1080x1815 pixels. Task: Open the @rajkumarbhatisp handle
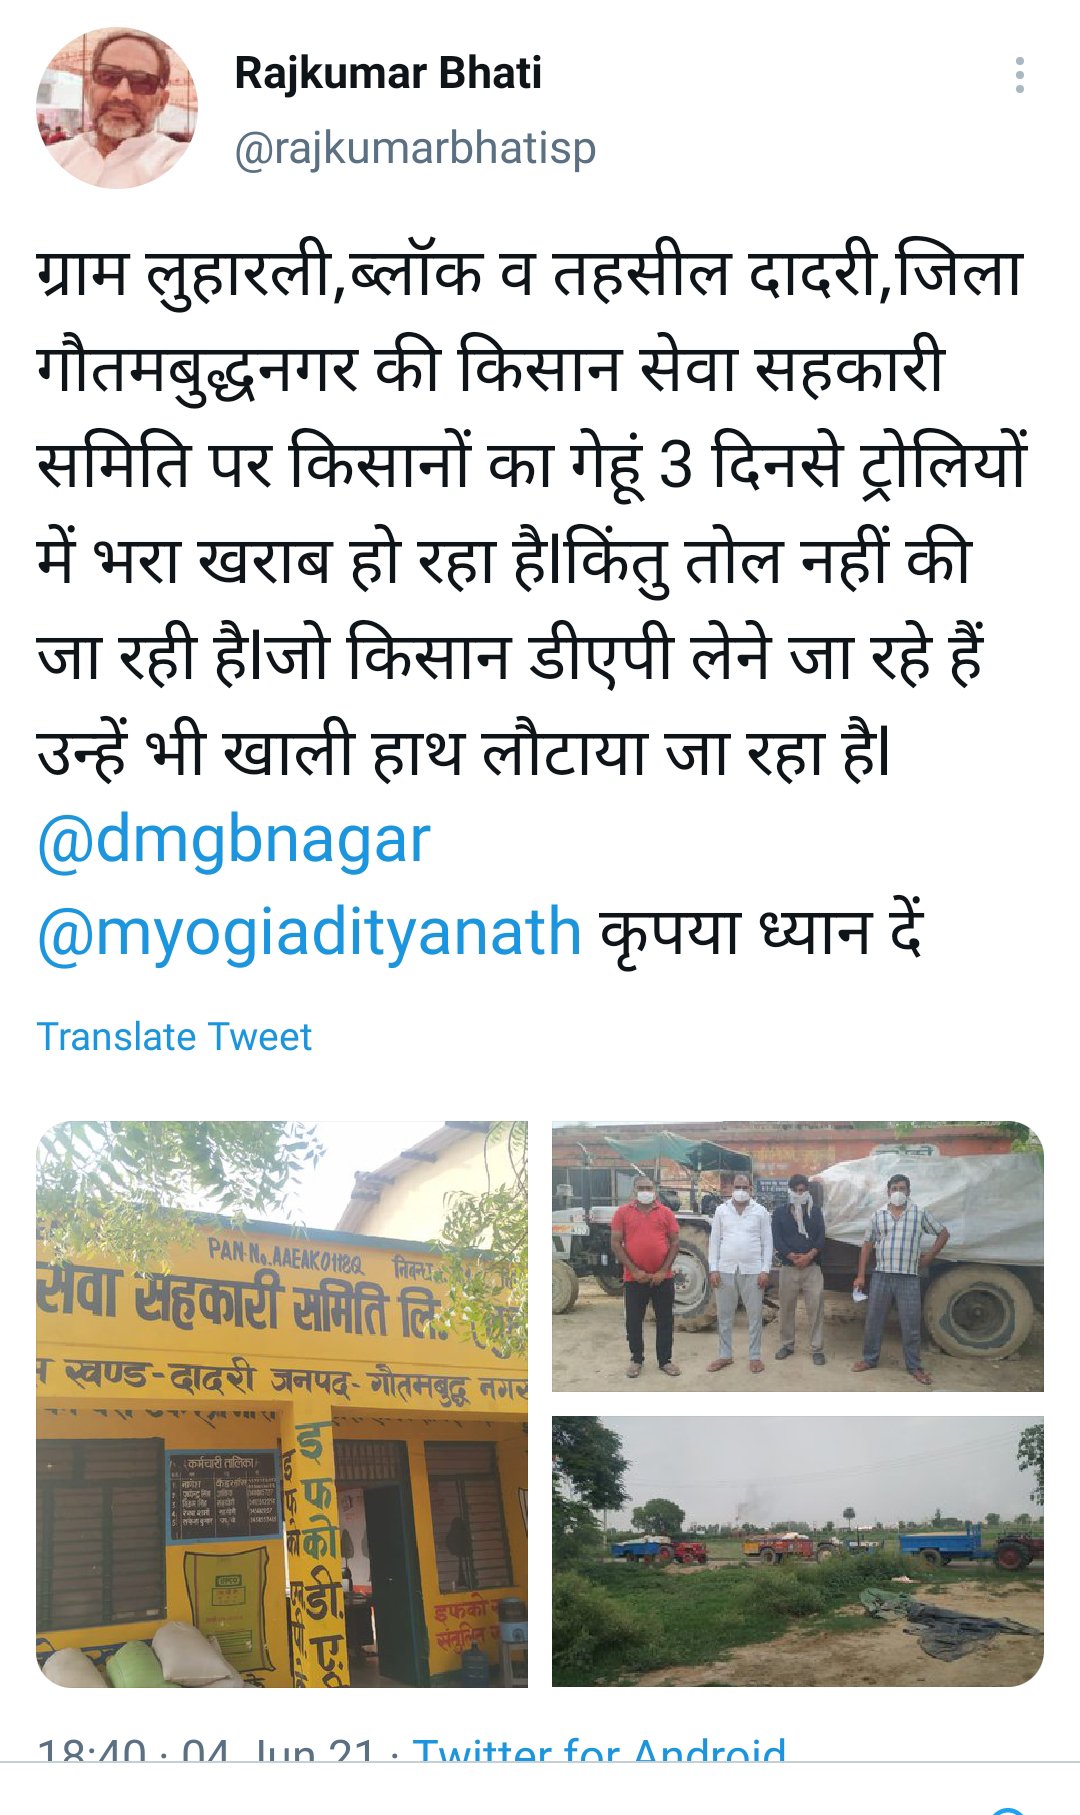pos(415,148)
